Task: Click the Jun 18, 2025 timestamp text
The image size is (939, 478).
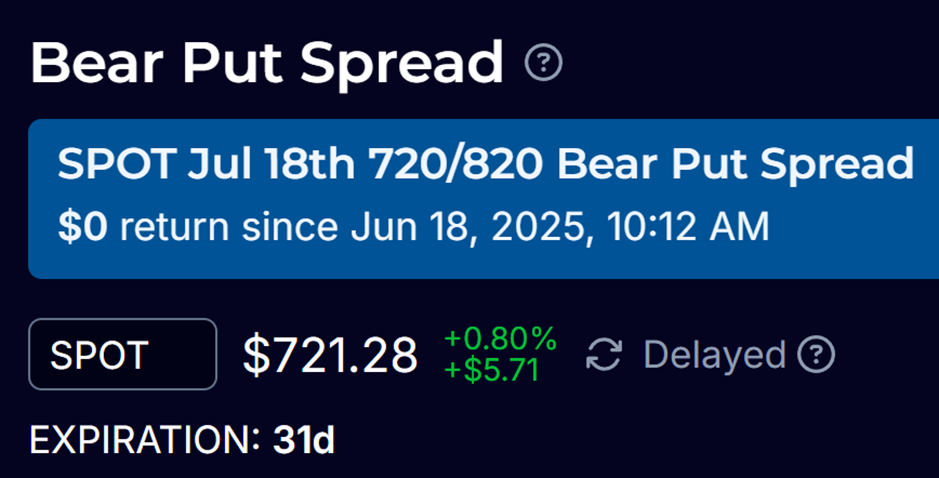Action: coord(467,227)
